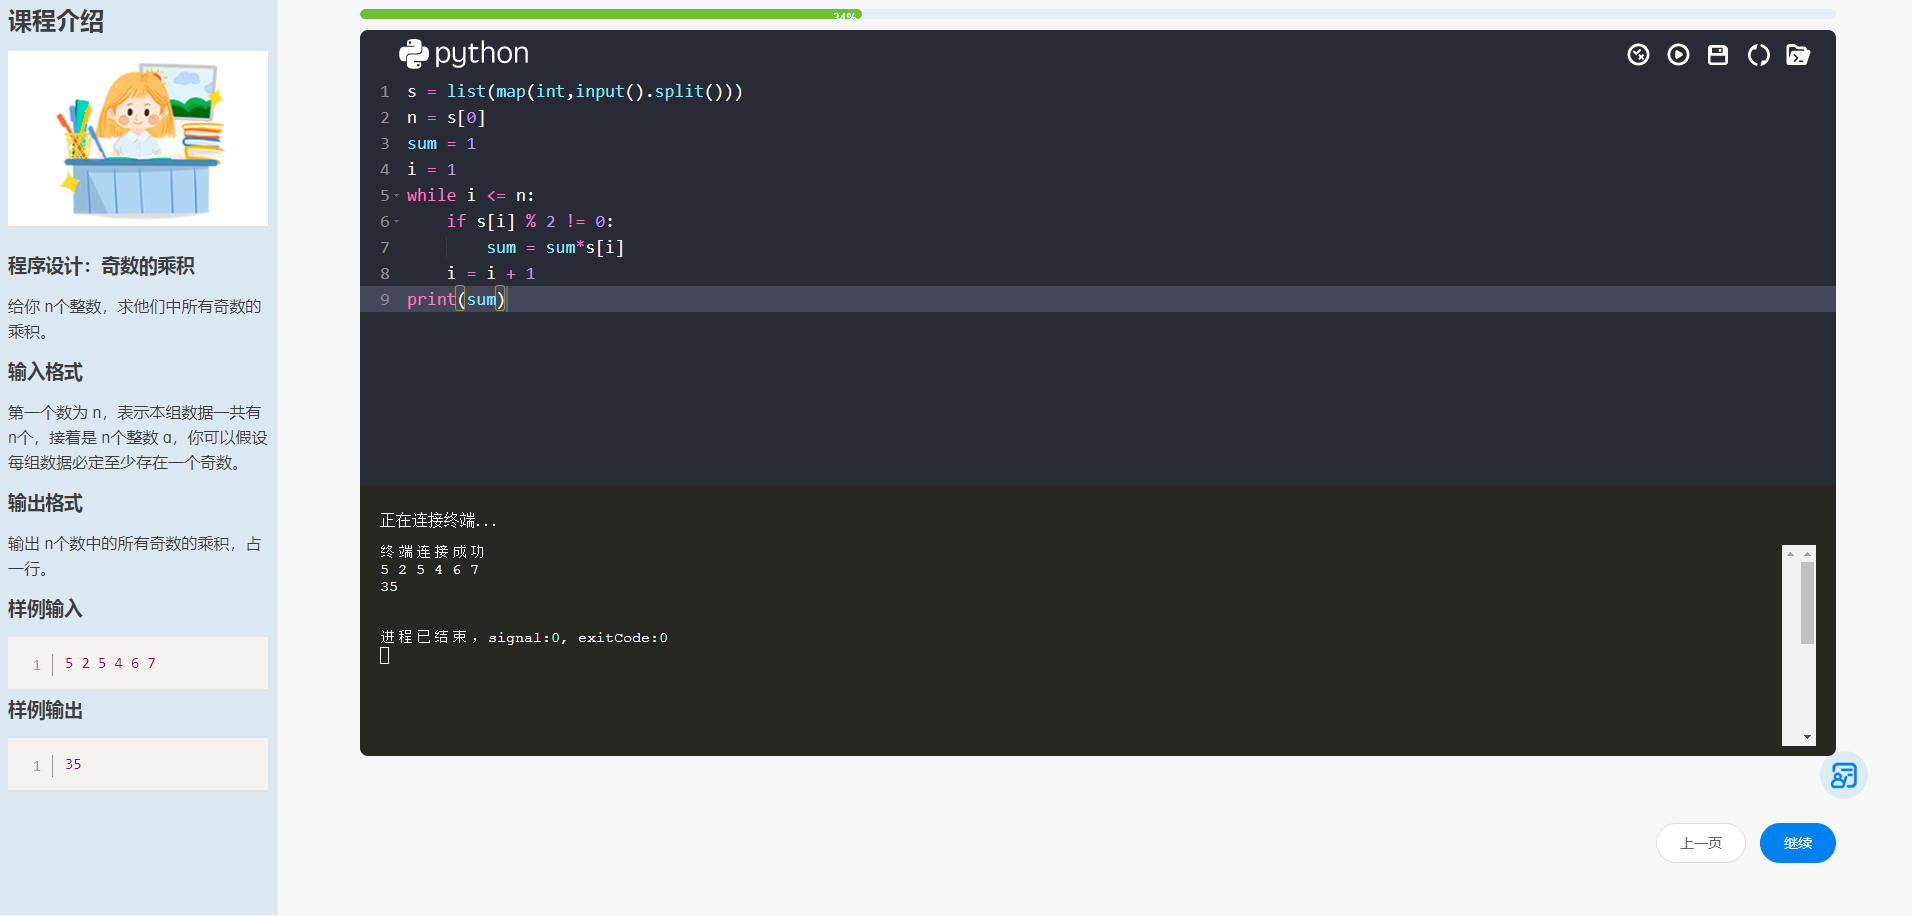
Task: Click the sample output '35' in sidebar
Action: tap(73, 764)
